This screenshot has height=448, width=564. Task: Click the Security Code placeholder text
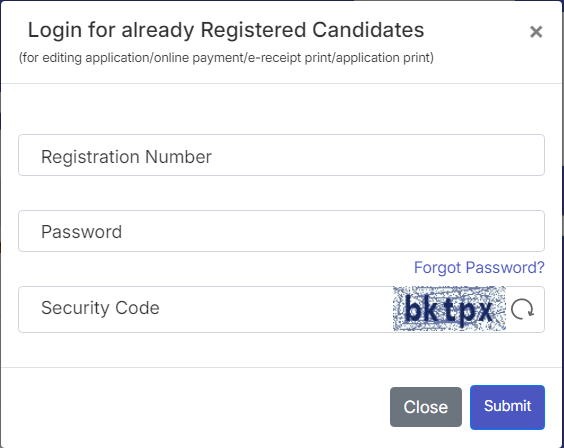[x=100, y=308]
